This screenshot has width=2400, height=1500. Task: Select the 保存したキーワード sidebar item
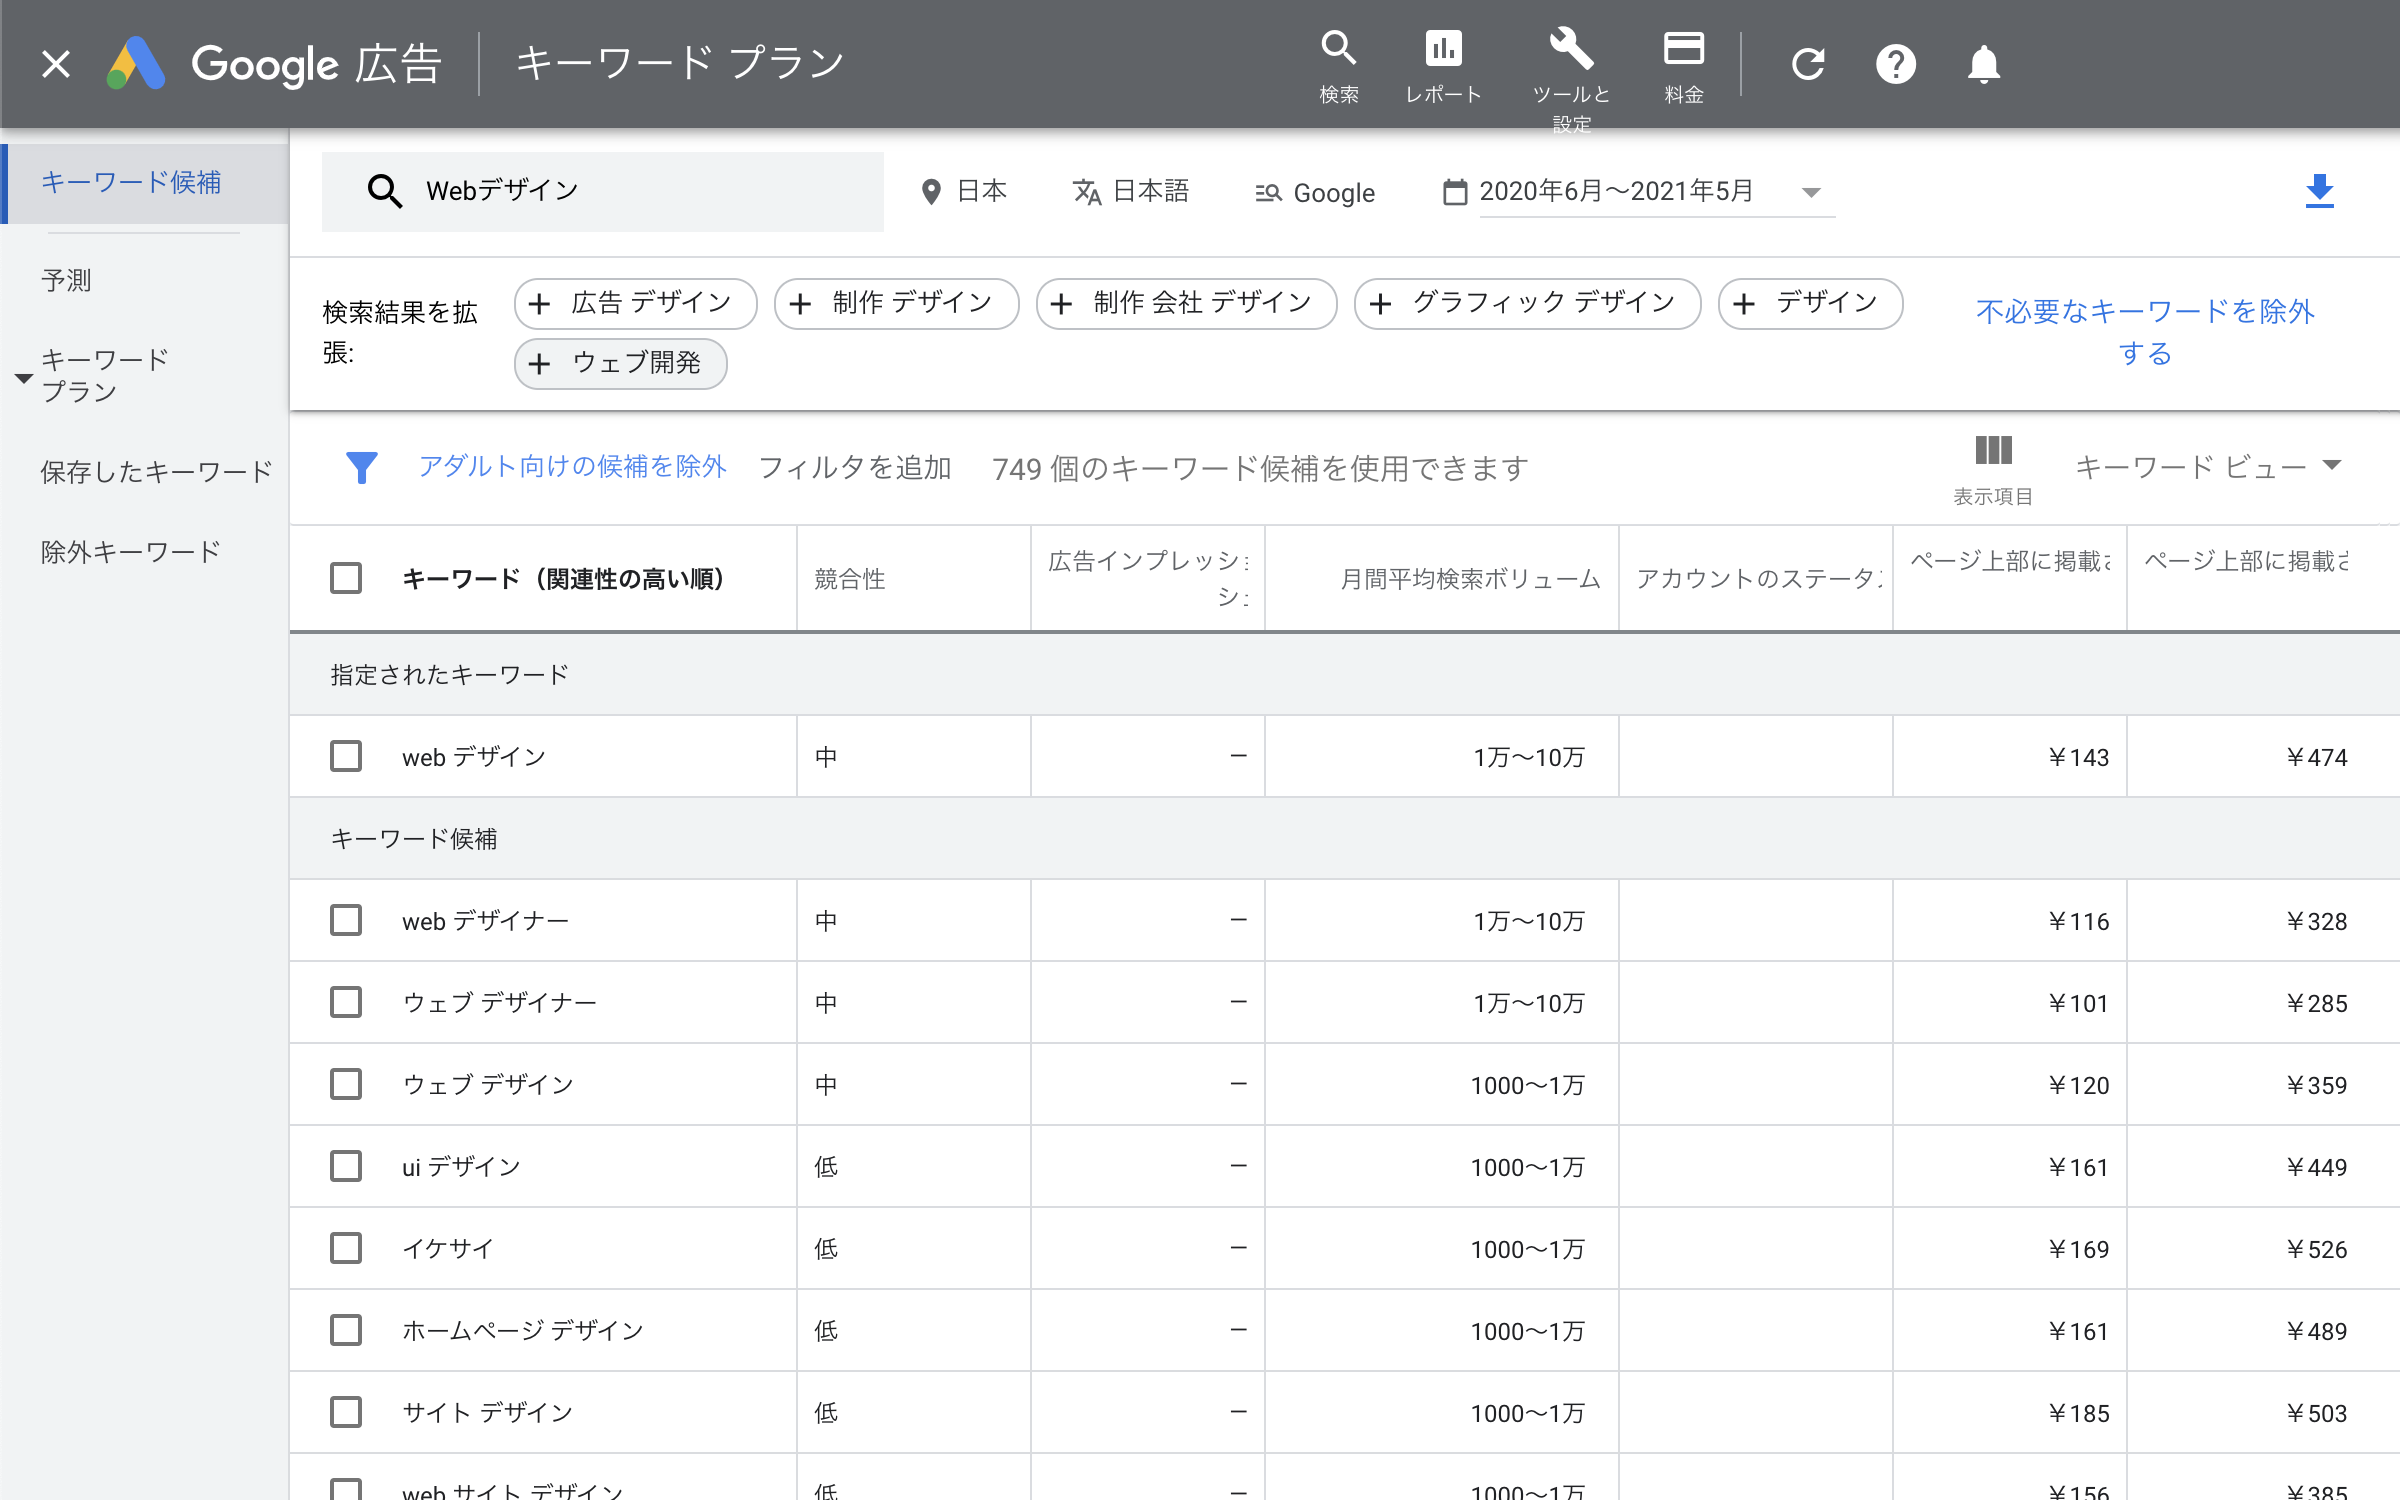156,472
